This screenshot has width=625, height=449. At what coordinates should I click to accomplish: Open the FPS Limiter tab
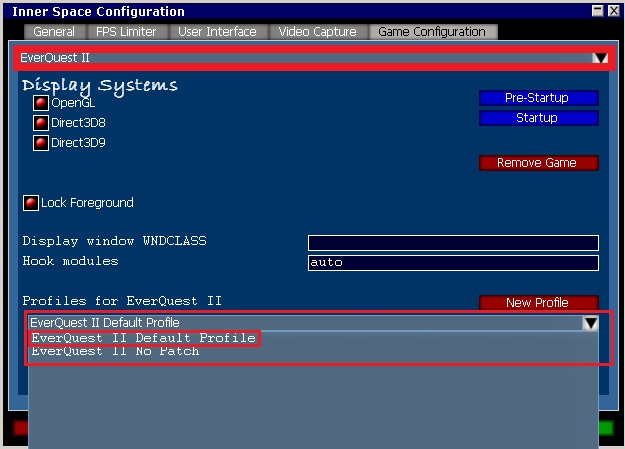126,32
